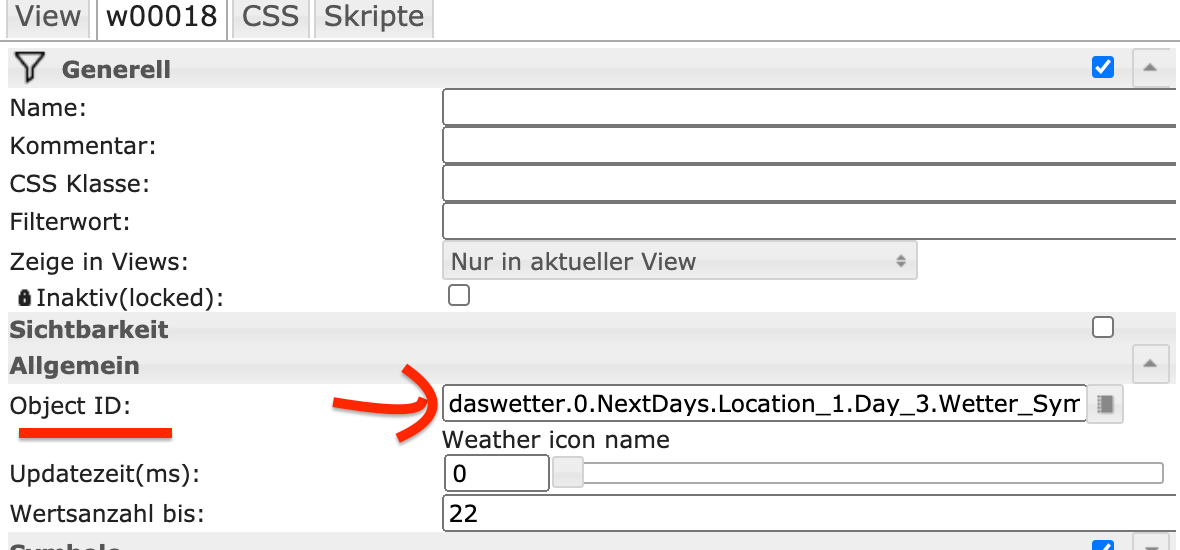The width and height of the screenshot is (1180, 550).
Task: Click the Updatezeit(ms) number field
Action: (496, 473)
